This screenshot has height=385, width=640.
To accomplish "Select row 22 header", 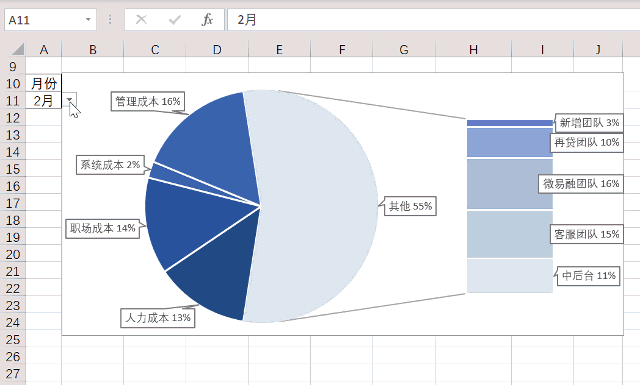I will point(13,288).
